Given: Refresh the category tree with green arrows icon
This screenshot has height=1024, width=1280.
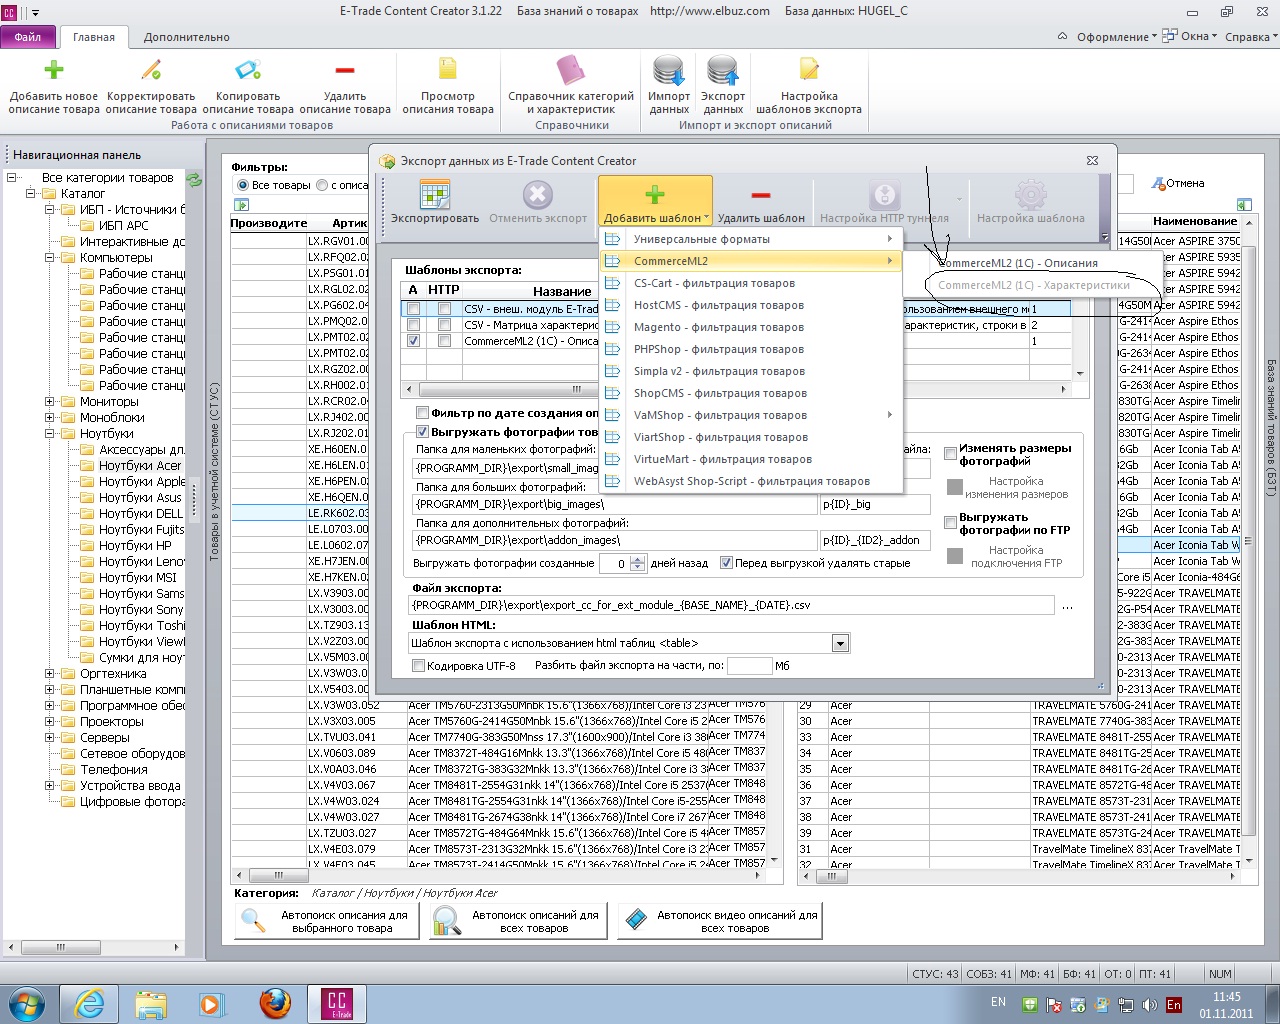Looking at the screenshot, I should (x=194, y=180).
